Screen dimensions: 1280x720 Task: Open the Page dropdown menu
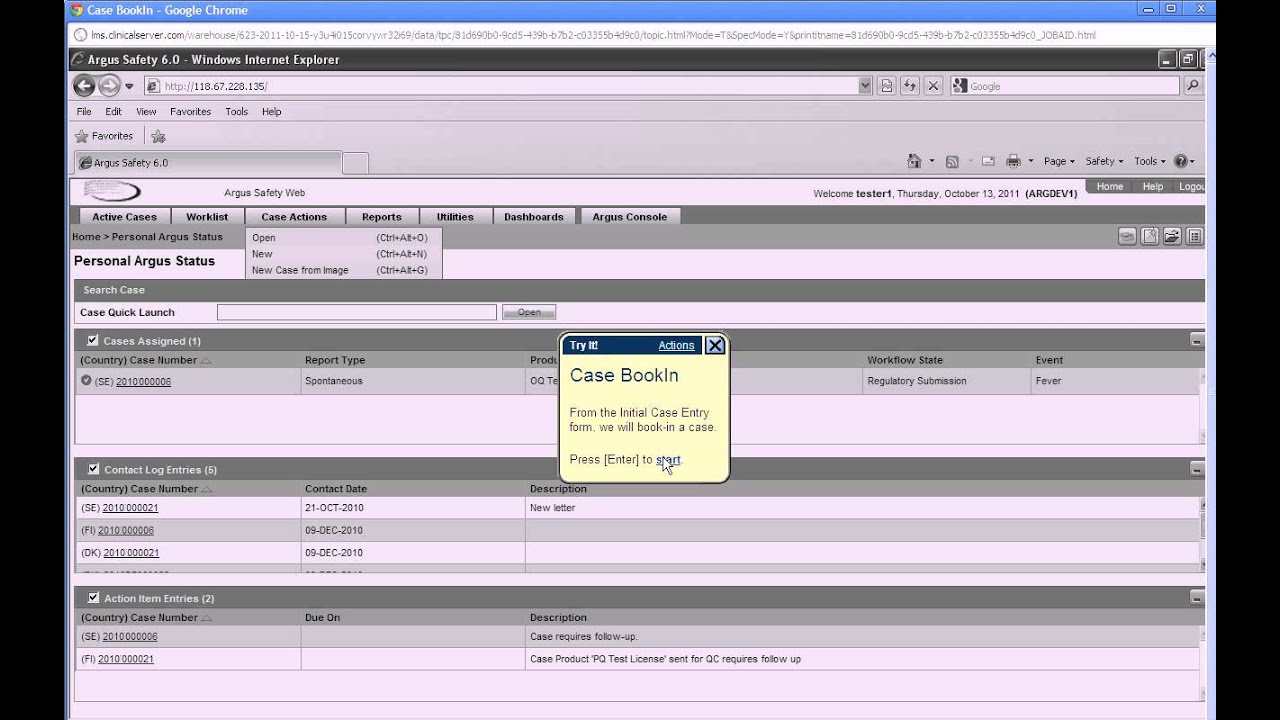(x=1059, y=161)
